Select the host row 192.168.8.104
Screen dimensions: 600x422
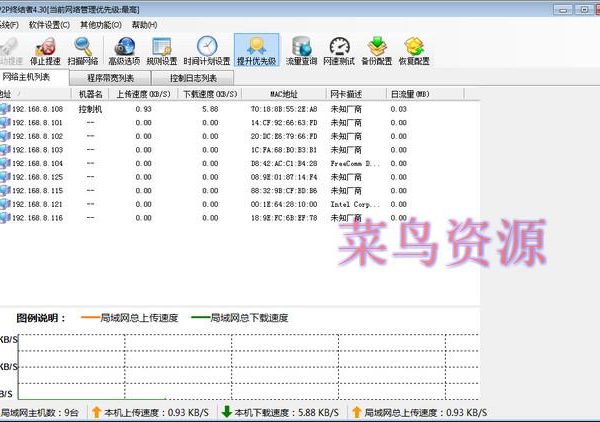point(38,163)
